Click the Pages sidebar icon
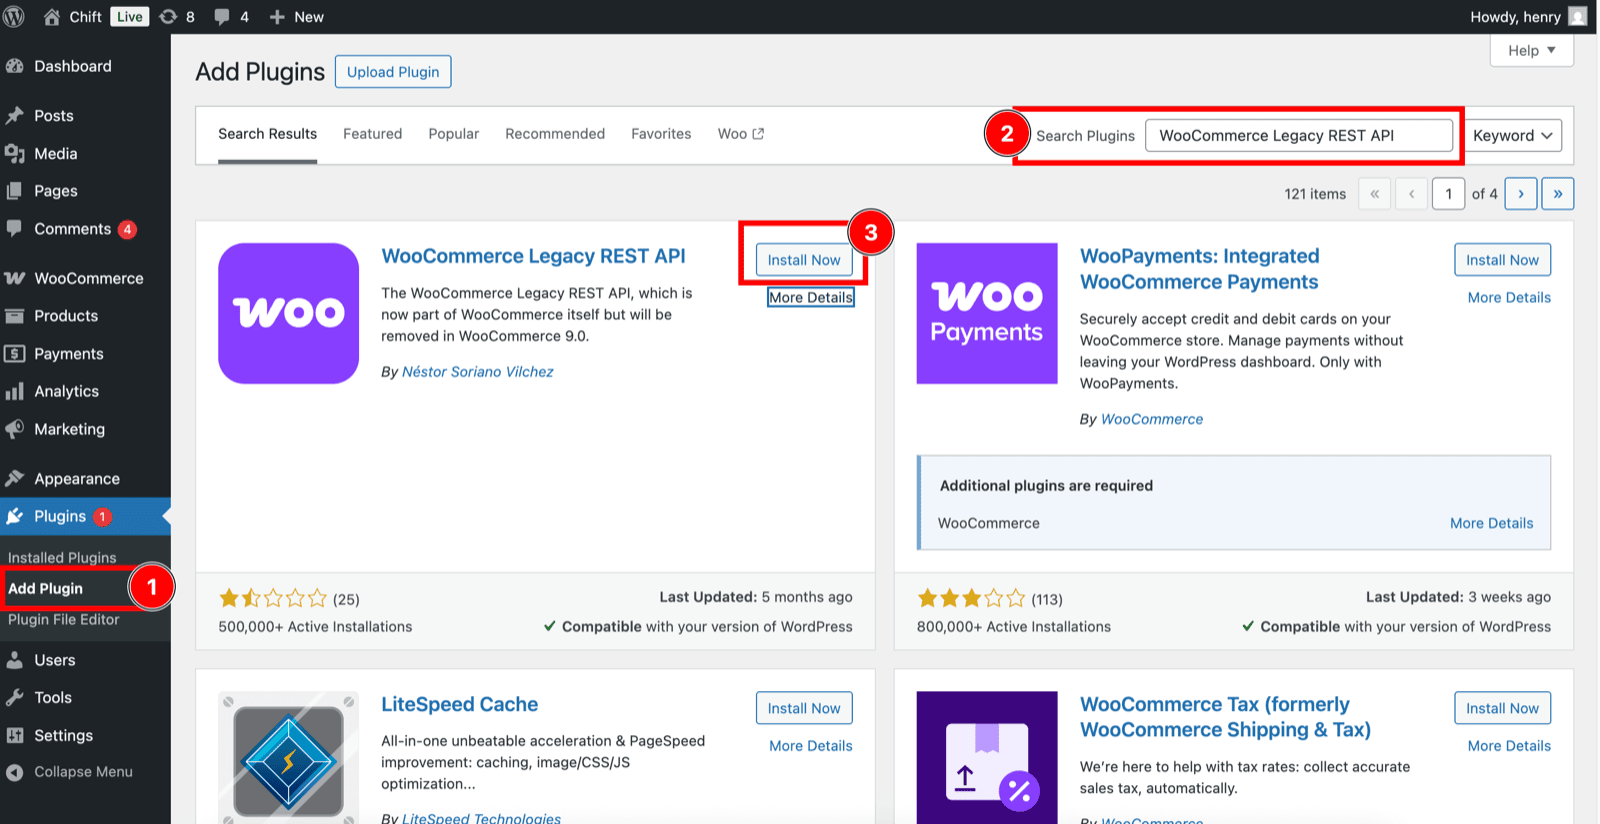Screen dimensions: 1600x824 tap(15, 191)
